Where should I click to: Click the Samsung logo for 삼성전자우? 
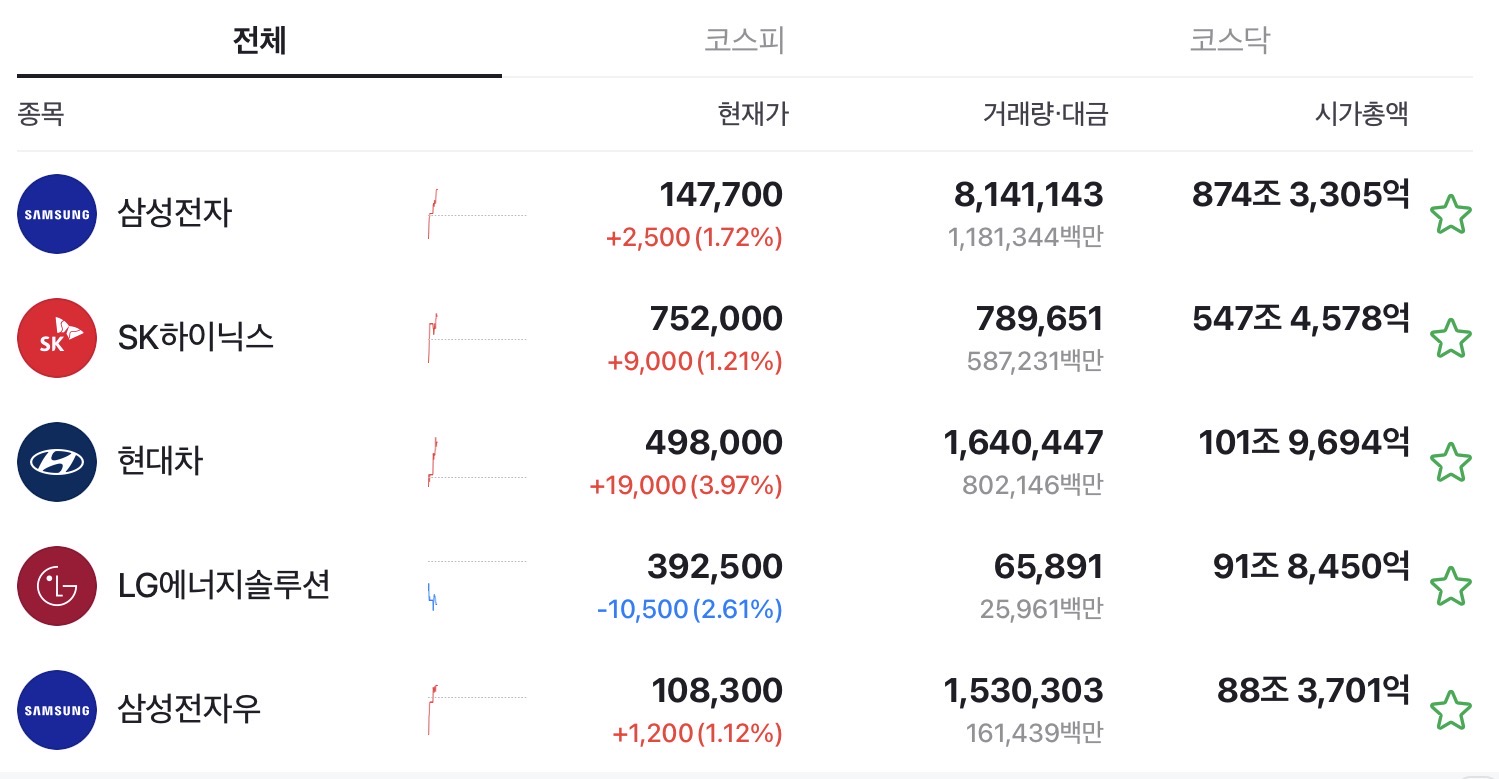click(57, 710)
